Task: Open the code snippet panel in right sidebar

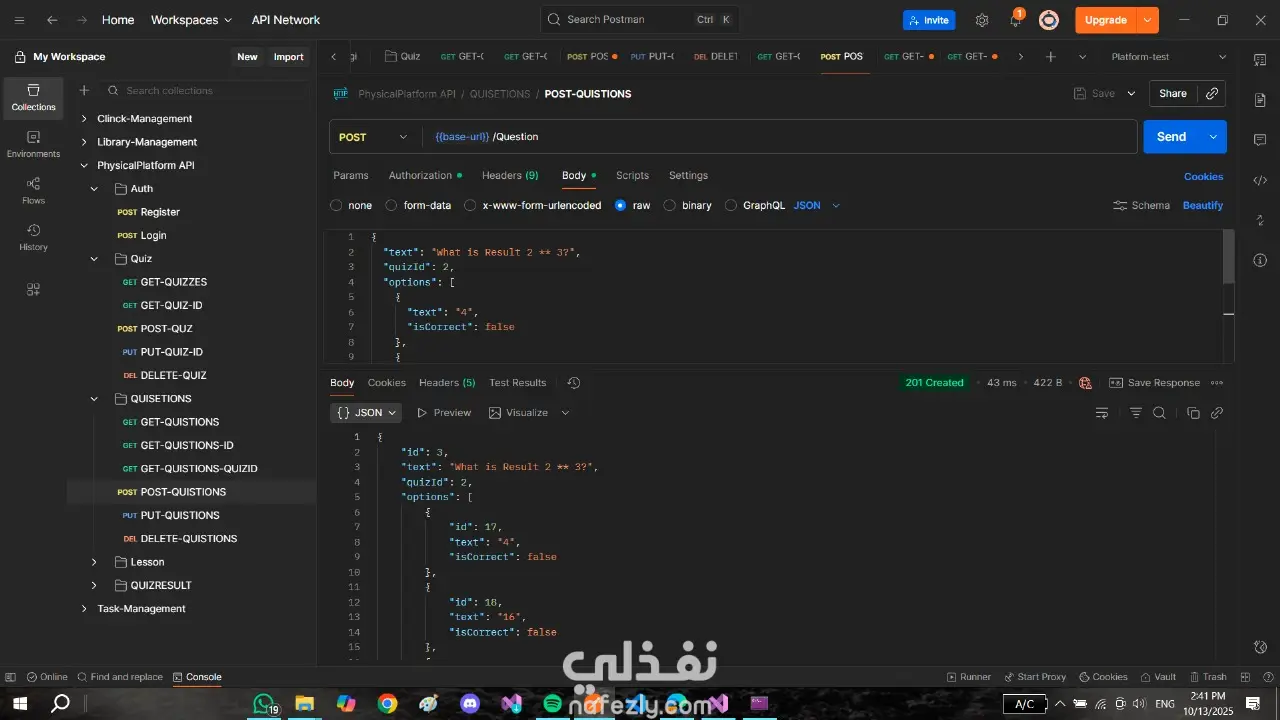Action: [x=1260, y=180]
